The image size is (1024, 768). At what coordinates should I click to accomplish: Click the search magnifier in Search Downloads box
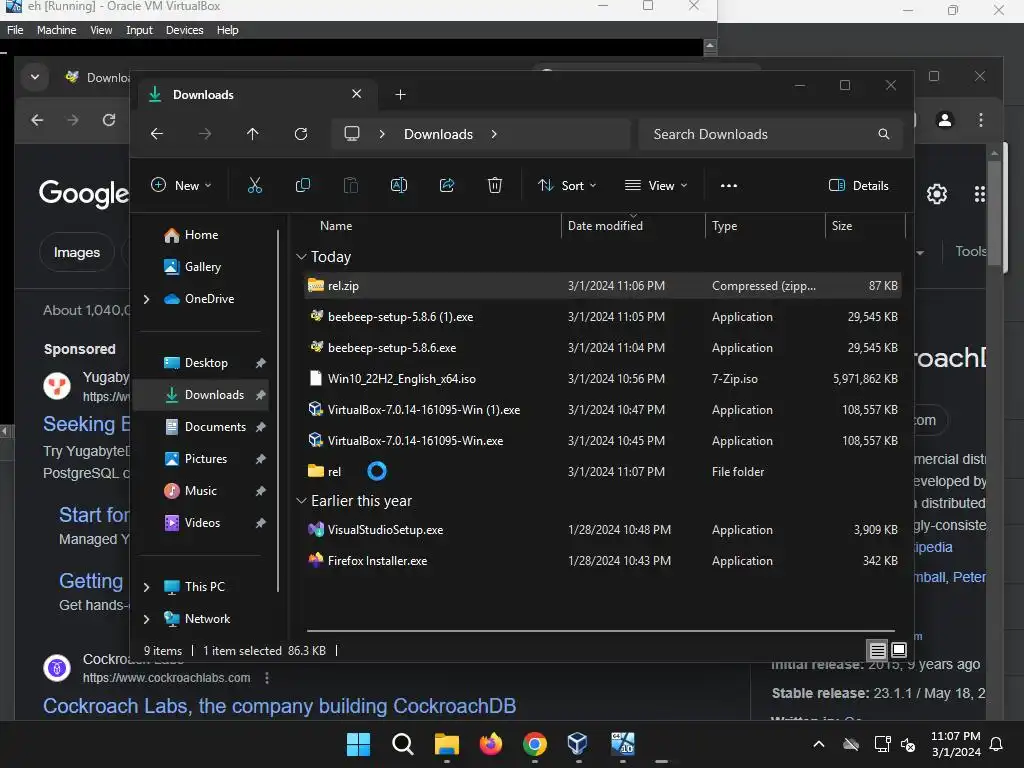tap(884, 134)
